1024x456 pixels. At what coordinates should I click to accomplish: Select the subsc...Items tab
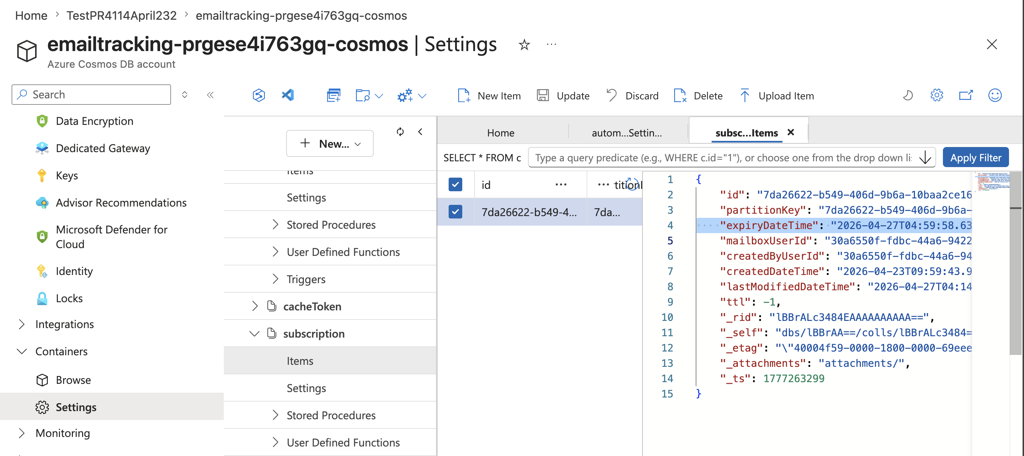point(746,133)
